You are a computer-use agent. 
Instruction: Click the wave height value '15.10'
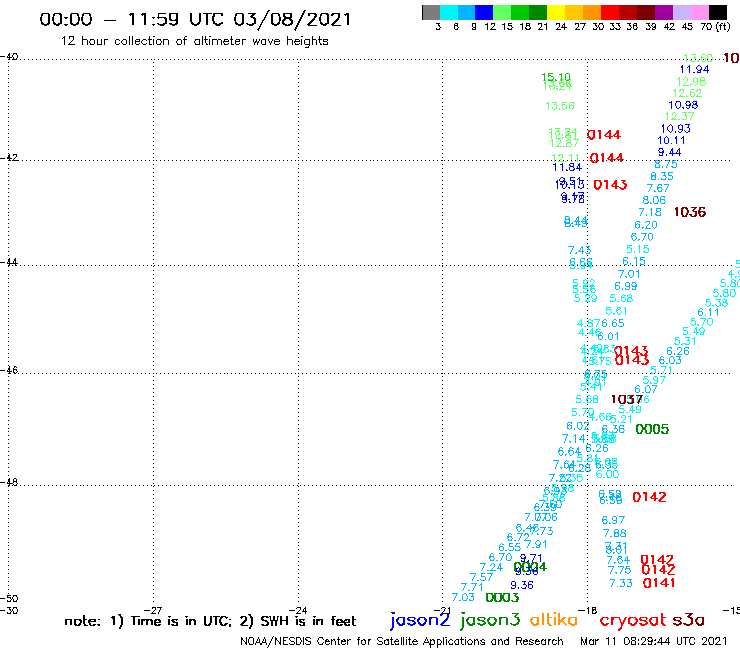point(556,77)
